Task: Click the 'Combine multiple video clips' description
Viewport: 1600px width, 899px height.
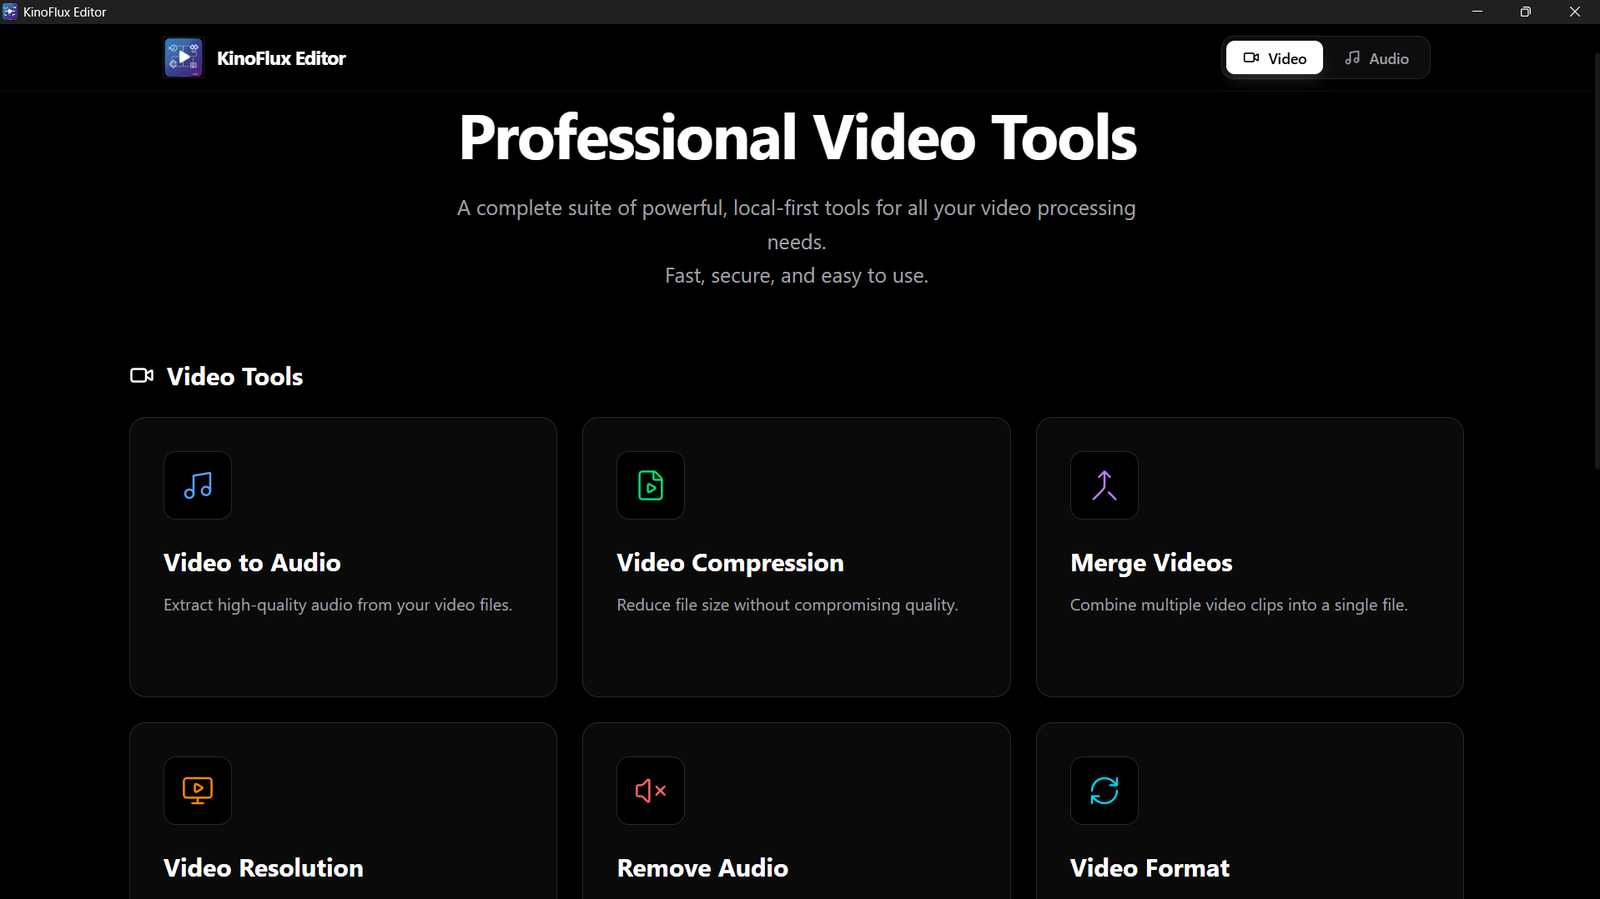Action: (x=1238, y=605)
